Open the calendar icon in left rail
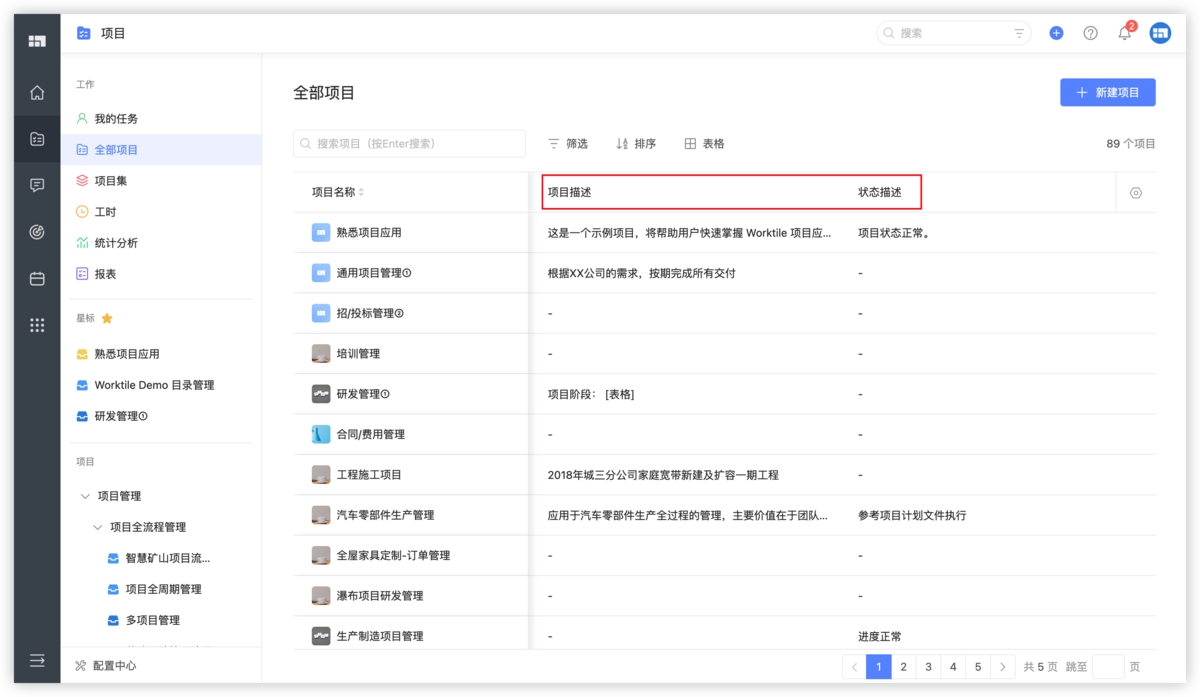 [x=37, y=279]
